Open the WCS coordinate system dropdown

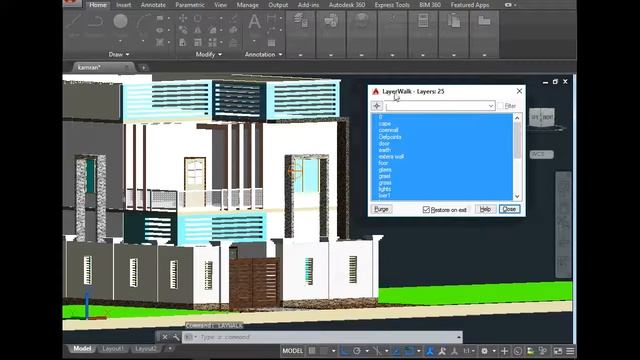click(x=542, y=154)
